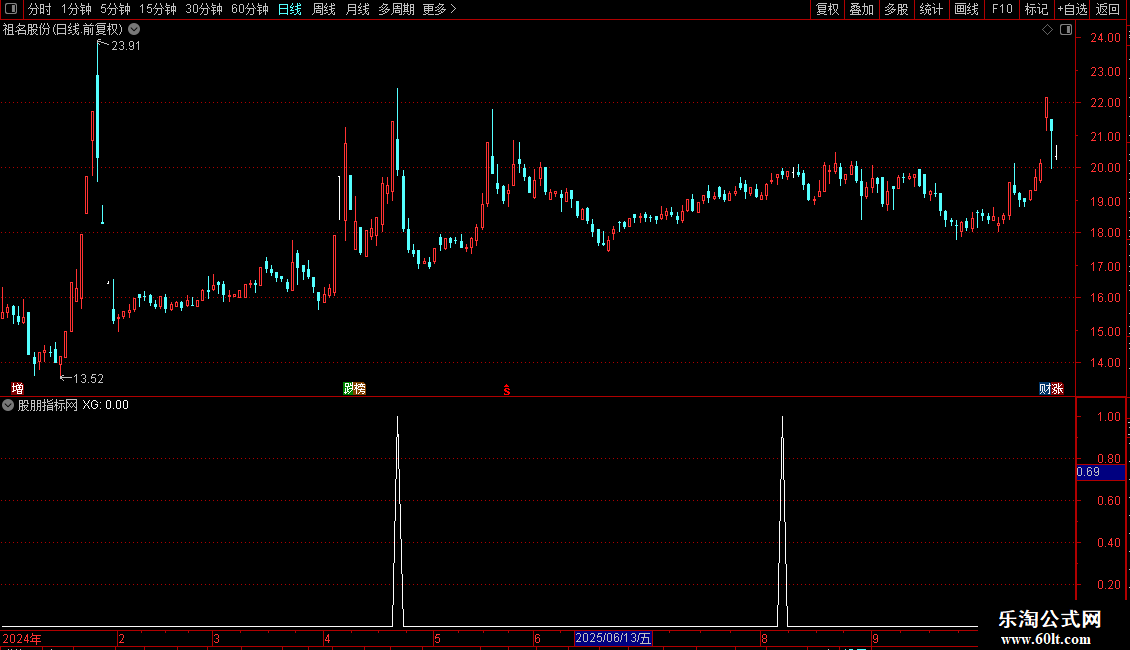Click the 2025/06/13 date label

613,638
